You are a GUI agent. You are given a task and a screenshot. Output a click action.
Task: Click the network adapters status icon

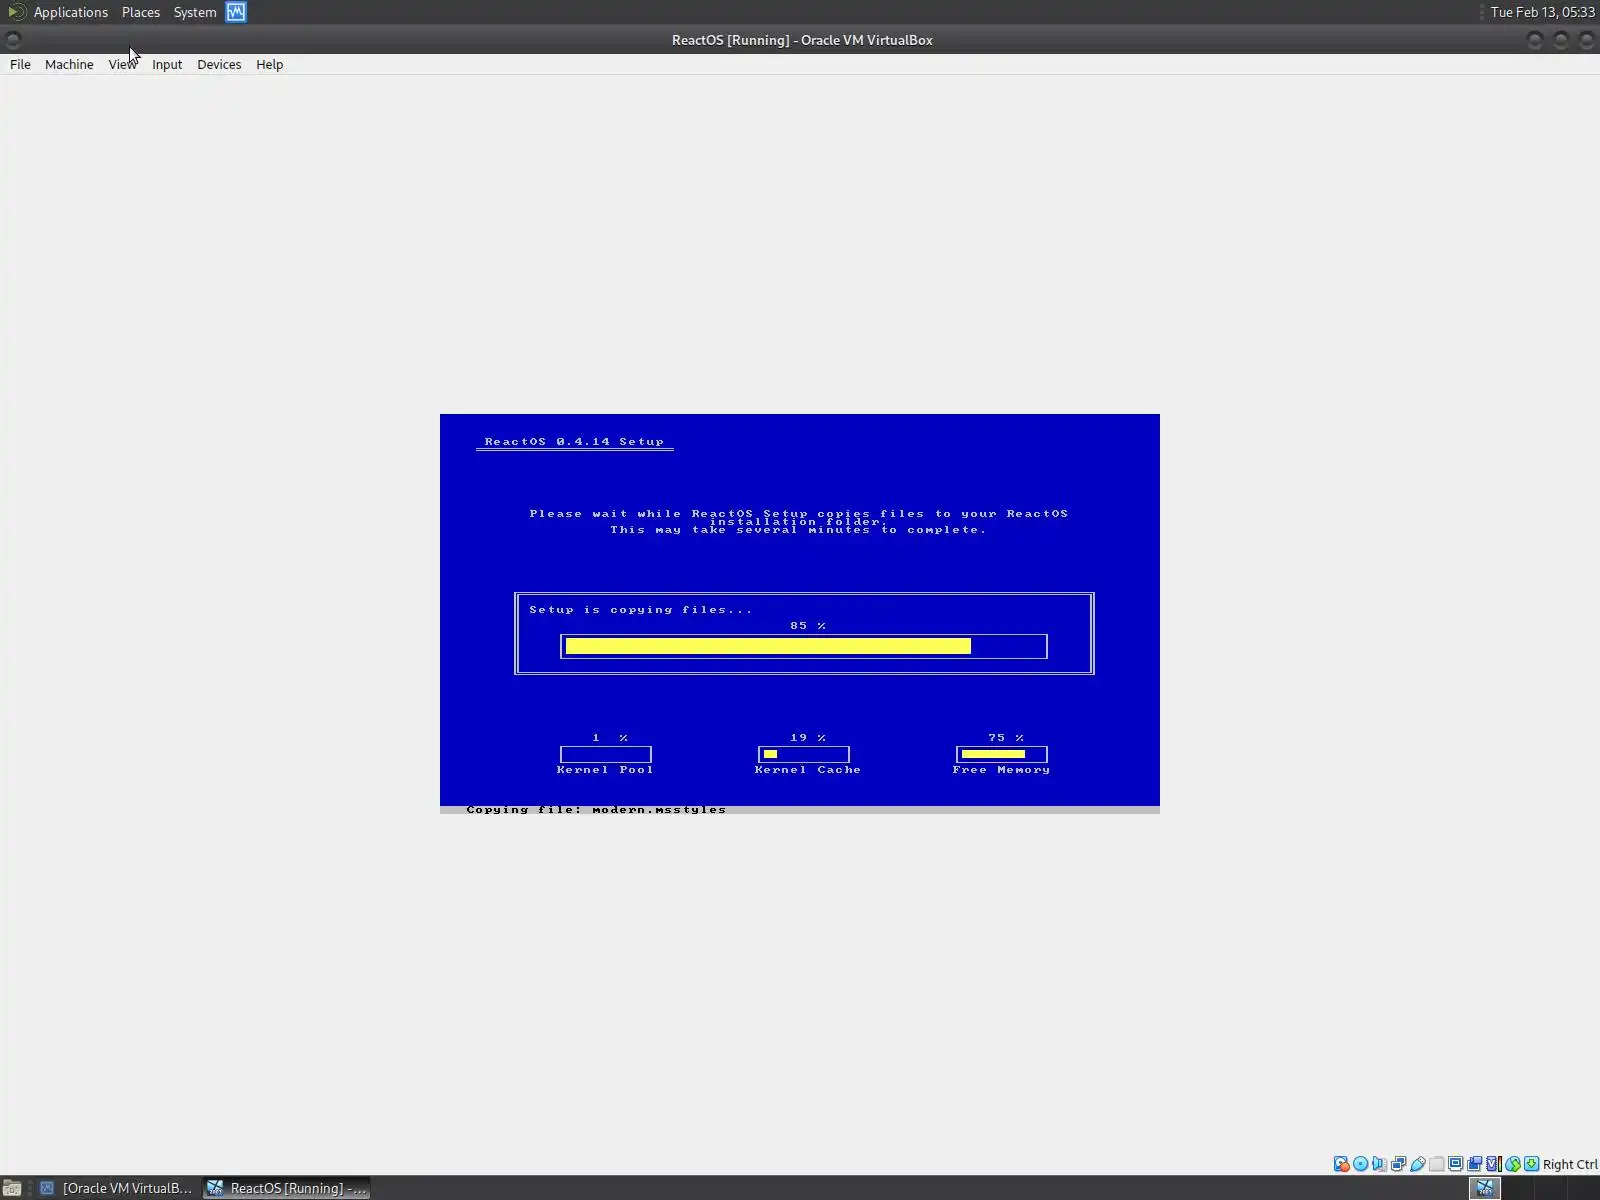[x=1399, y=1164]
